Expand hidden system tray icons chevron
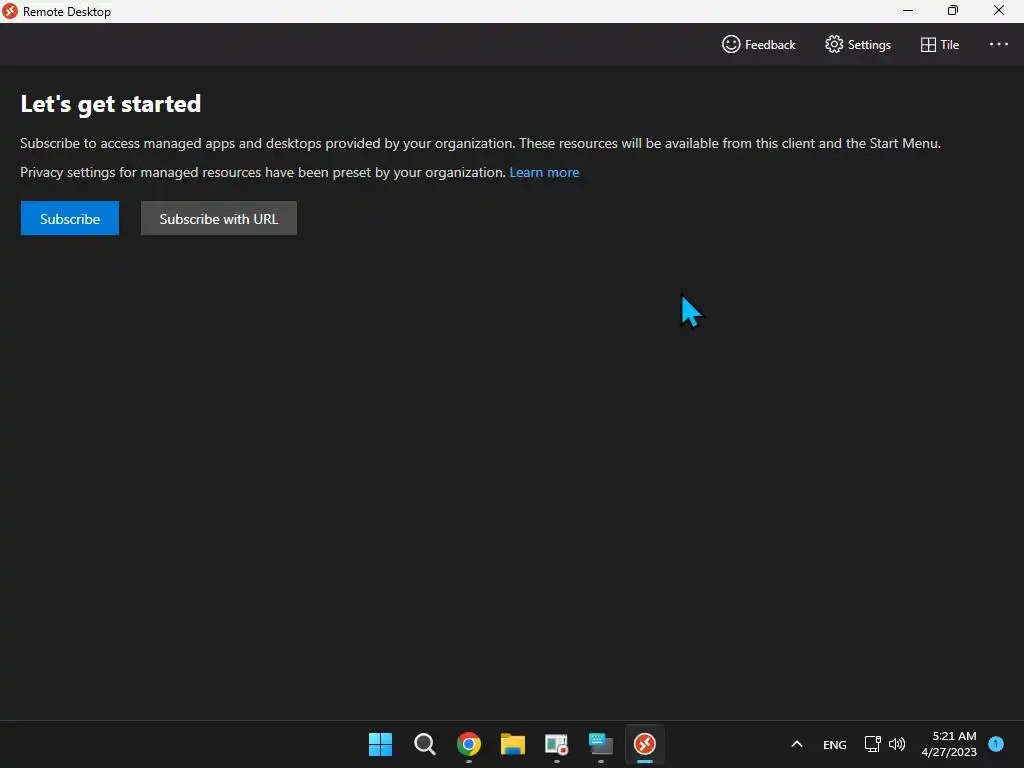The width and height of the screenshot is (1024, 768). click(797, 744)
